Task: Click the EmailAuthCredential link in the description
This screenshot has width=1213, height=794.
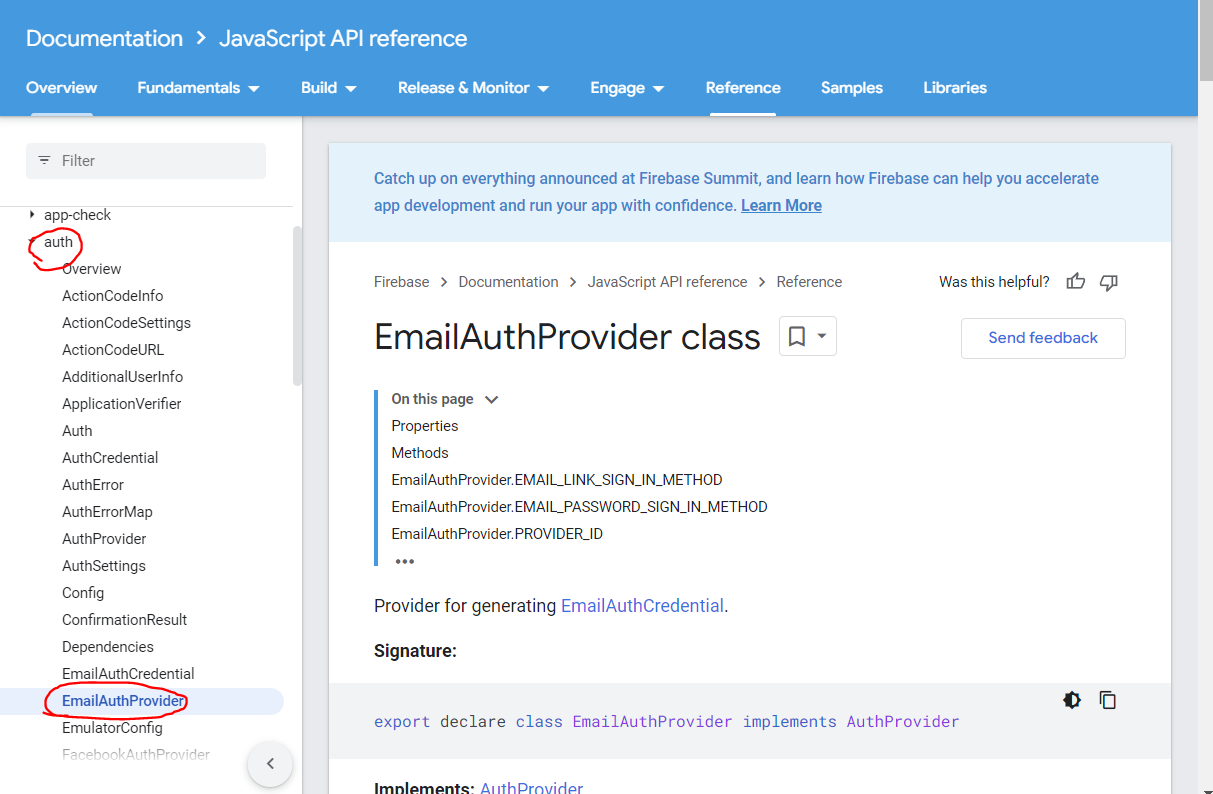Action: click(x=642, y=605)
